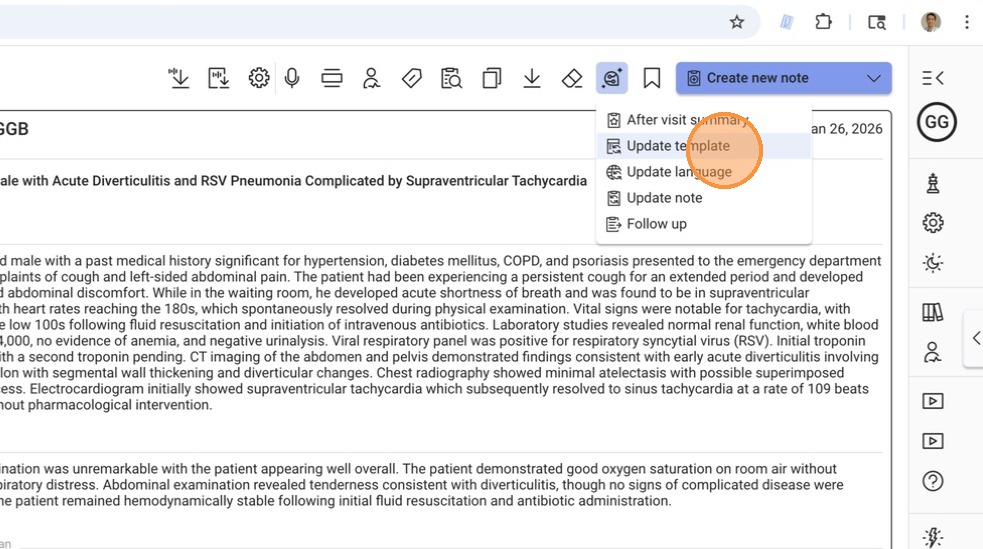Screen dimensions: 983x549
Task: Choose Update template in the menu
Action: click(x=704, y=146)
